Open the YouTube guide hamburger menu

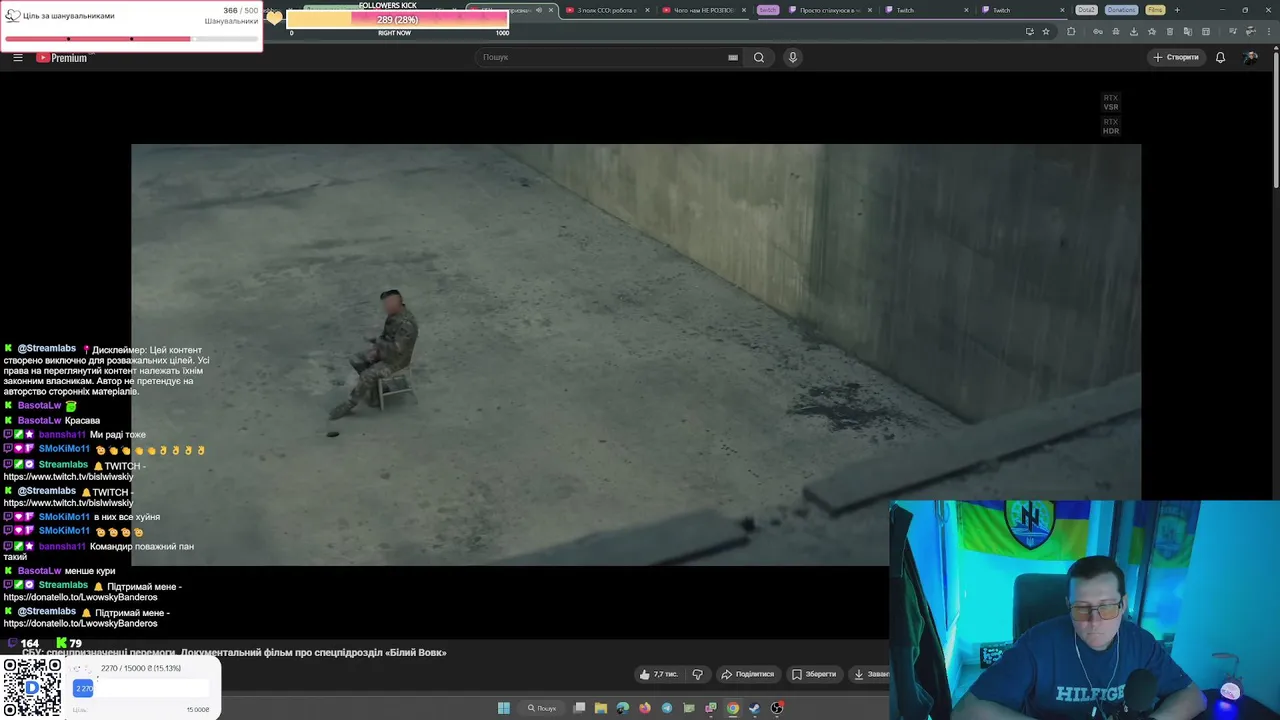pyautogui.click(x=17, y=57)
